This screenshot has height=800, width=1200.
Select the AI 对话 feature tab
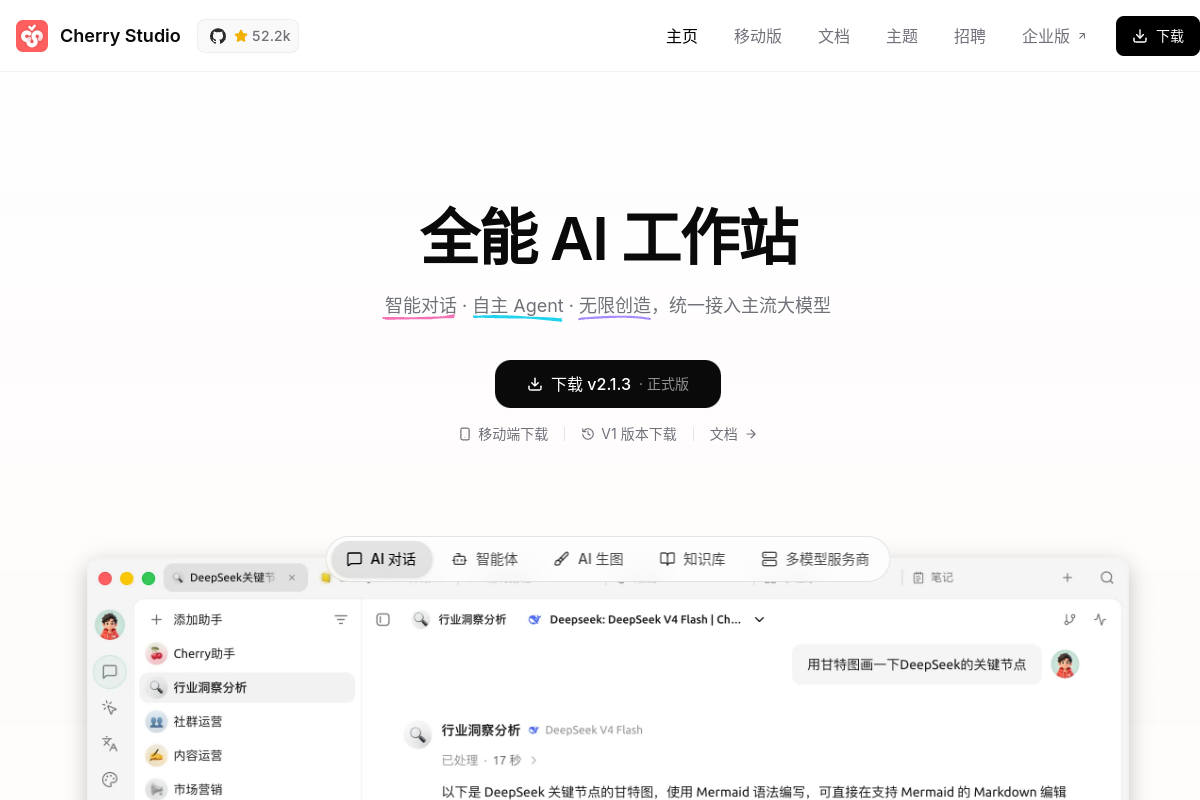(x=381, y=559)
